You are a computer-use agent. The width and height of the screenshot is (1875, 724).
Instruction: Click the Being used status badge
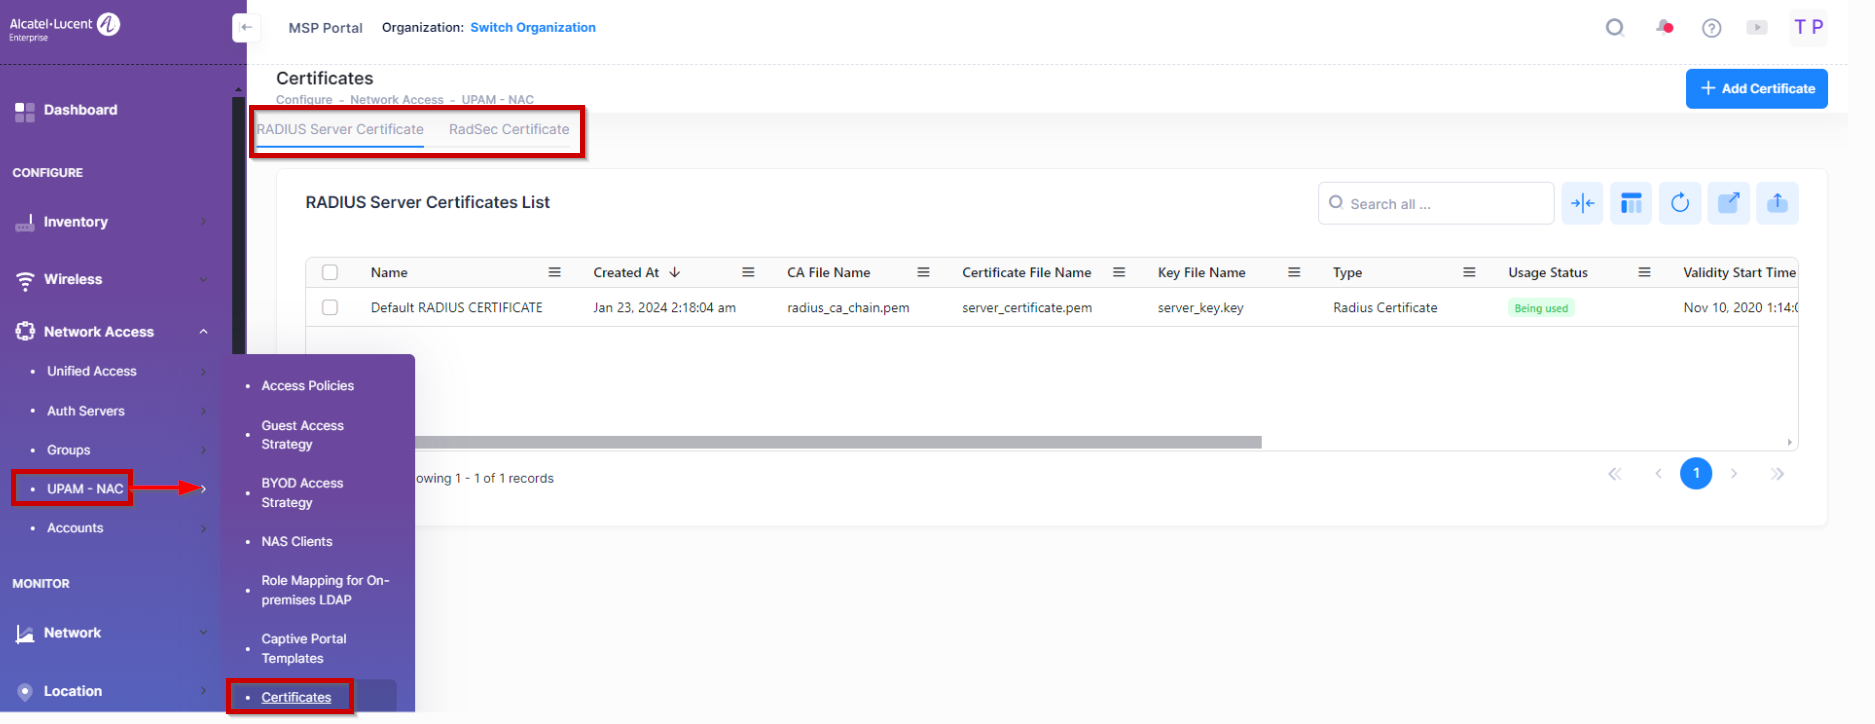1541,308
